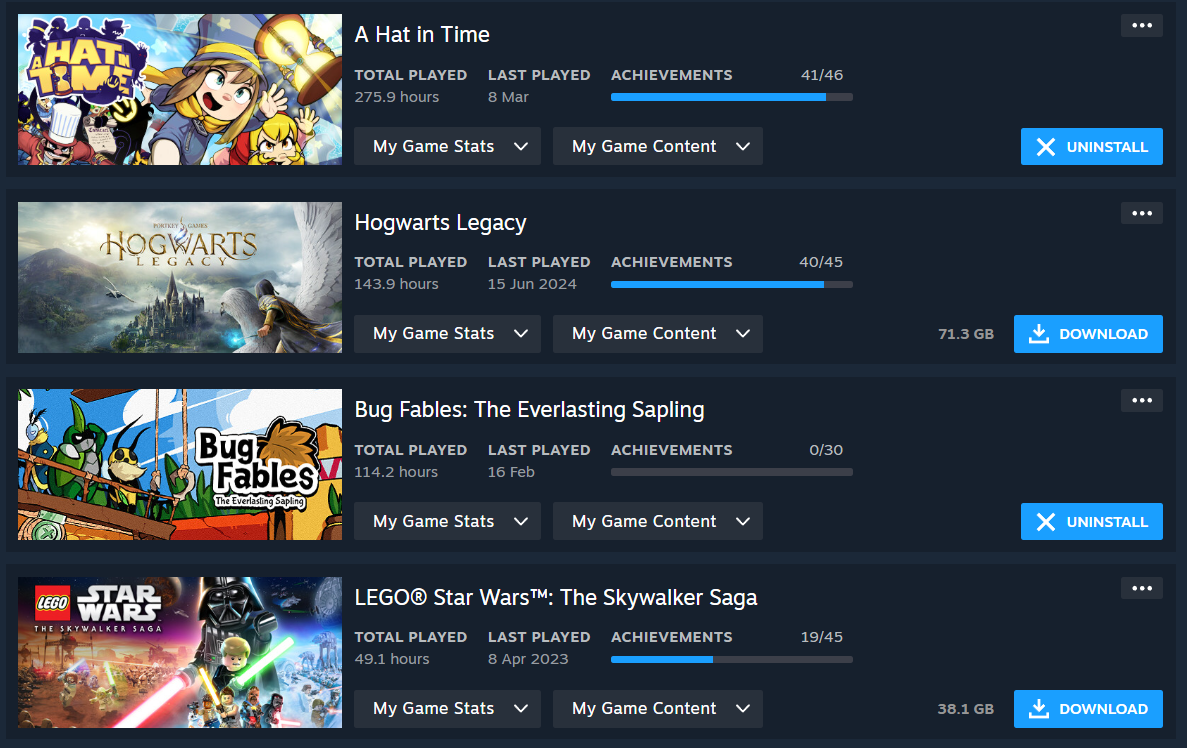The height and width of the screenshot is (748, 1187).
Task: Open three-dot options menu for Bug Fables
Action: pos(1142,400)
